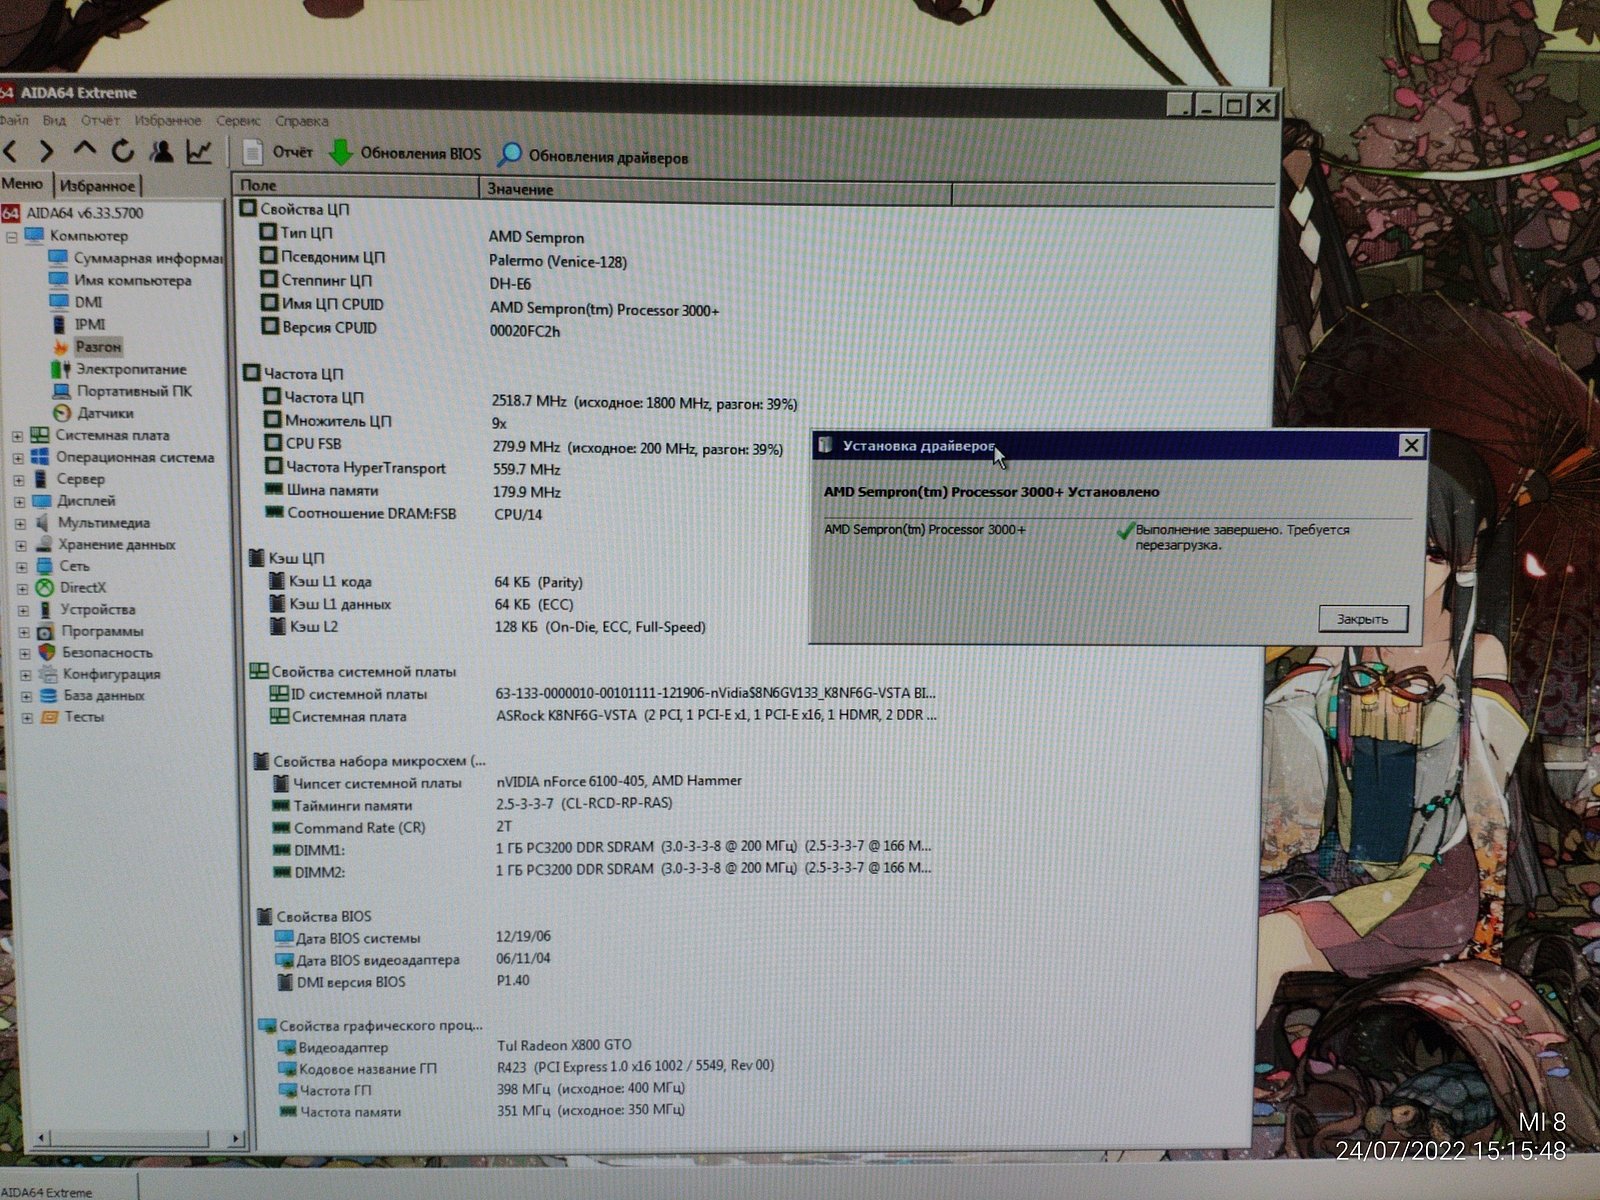
Task: Open the graph chart toolbar icon
Action: (x=199, y=152)
